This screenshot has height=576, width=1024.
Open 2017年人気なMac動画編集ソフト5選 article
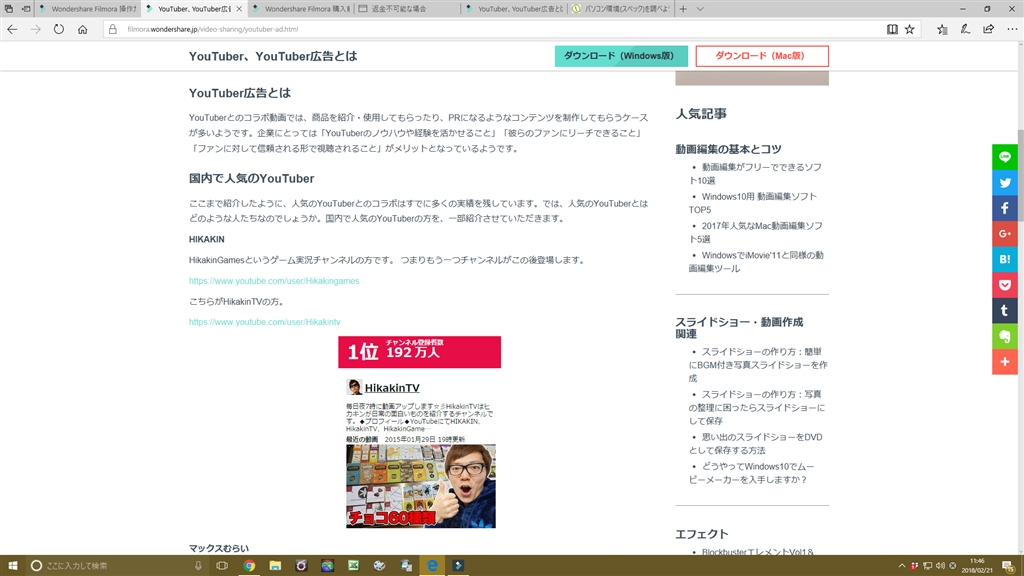pyautogui.click(x=756, y=232)
